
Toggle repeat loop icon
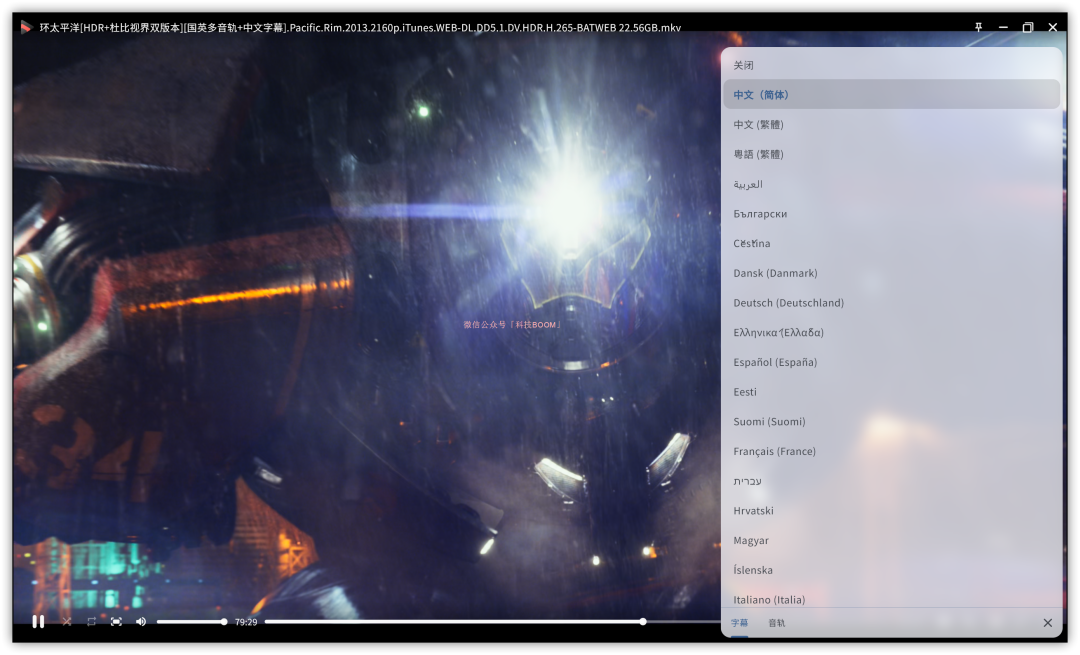click(92, 622)
